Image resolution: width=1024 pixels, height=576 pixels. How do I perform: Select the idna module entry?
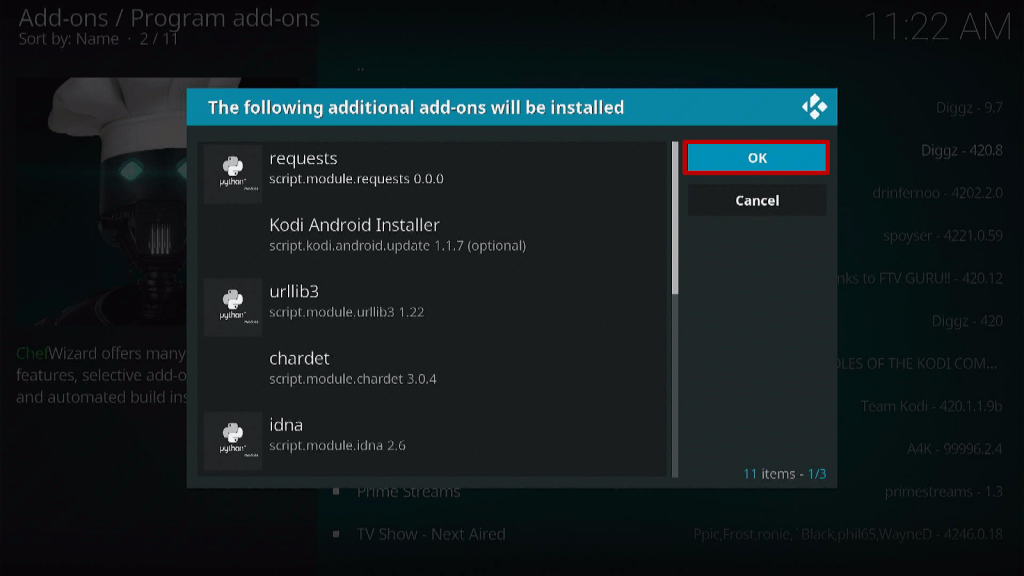(433, 440)
